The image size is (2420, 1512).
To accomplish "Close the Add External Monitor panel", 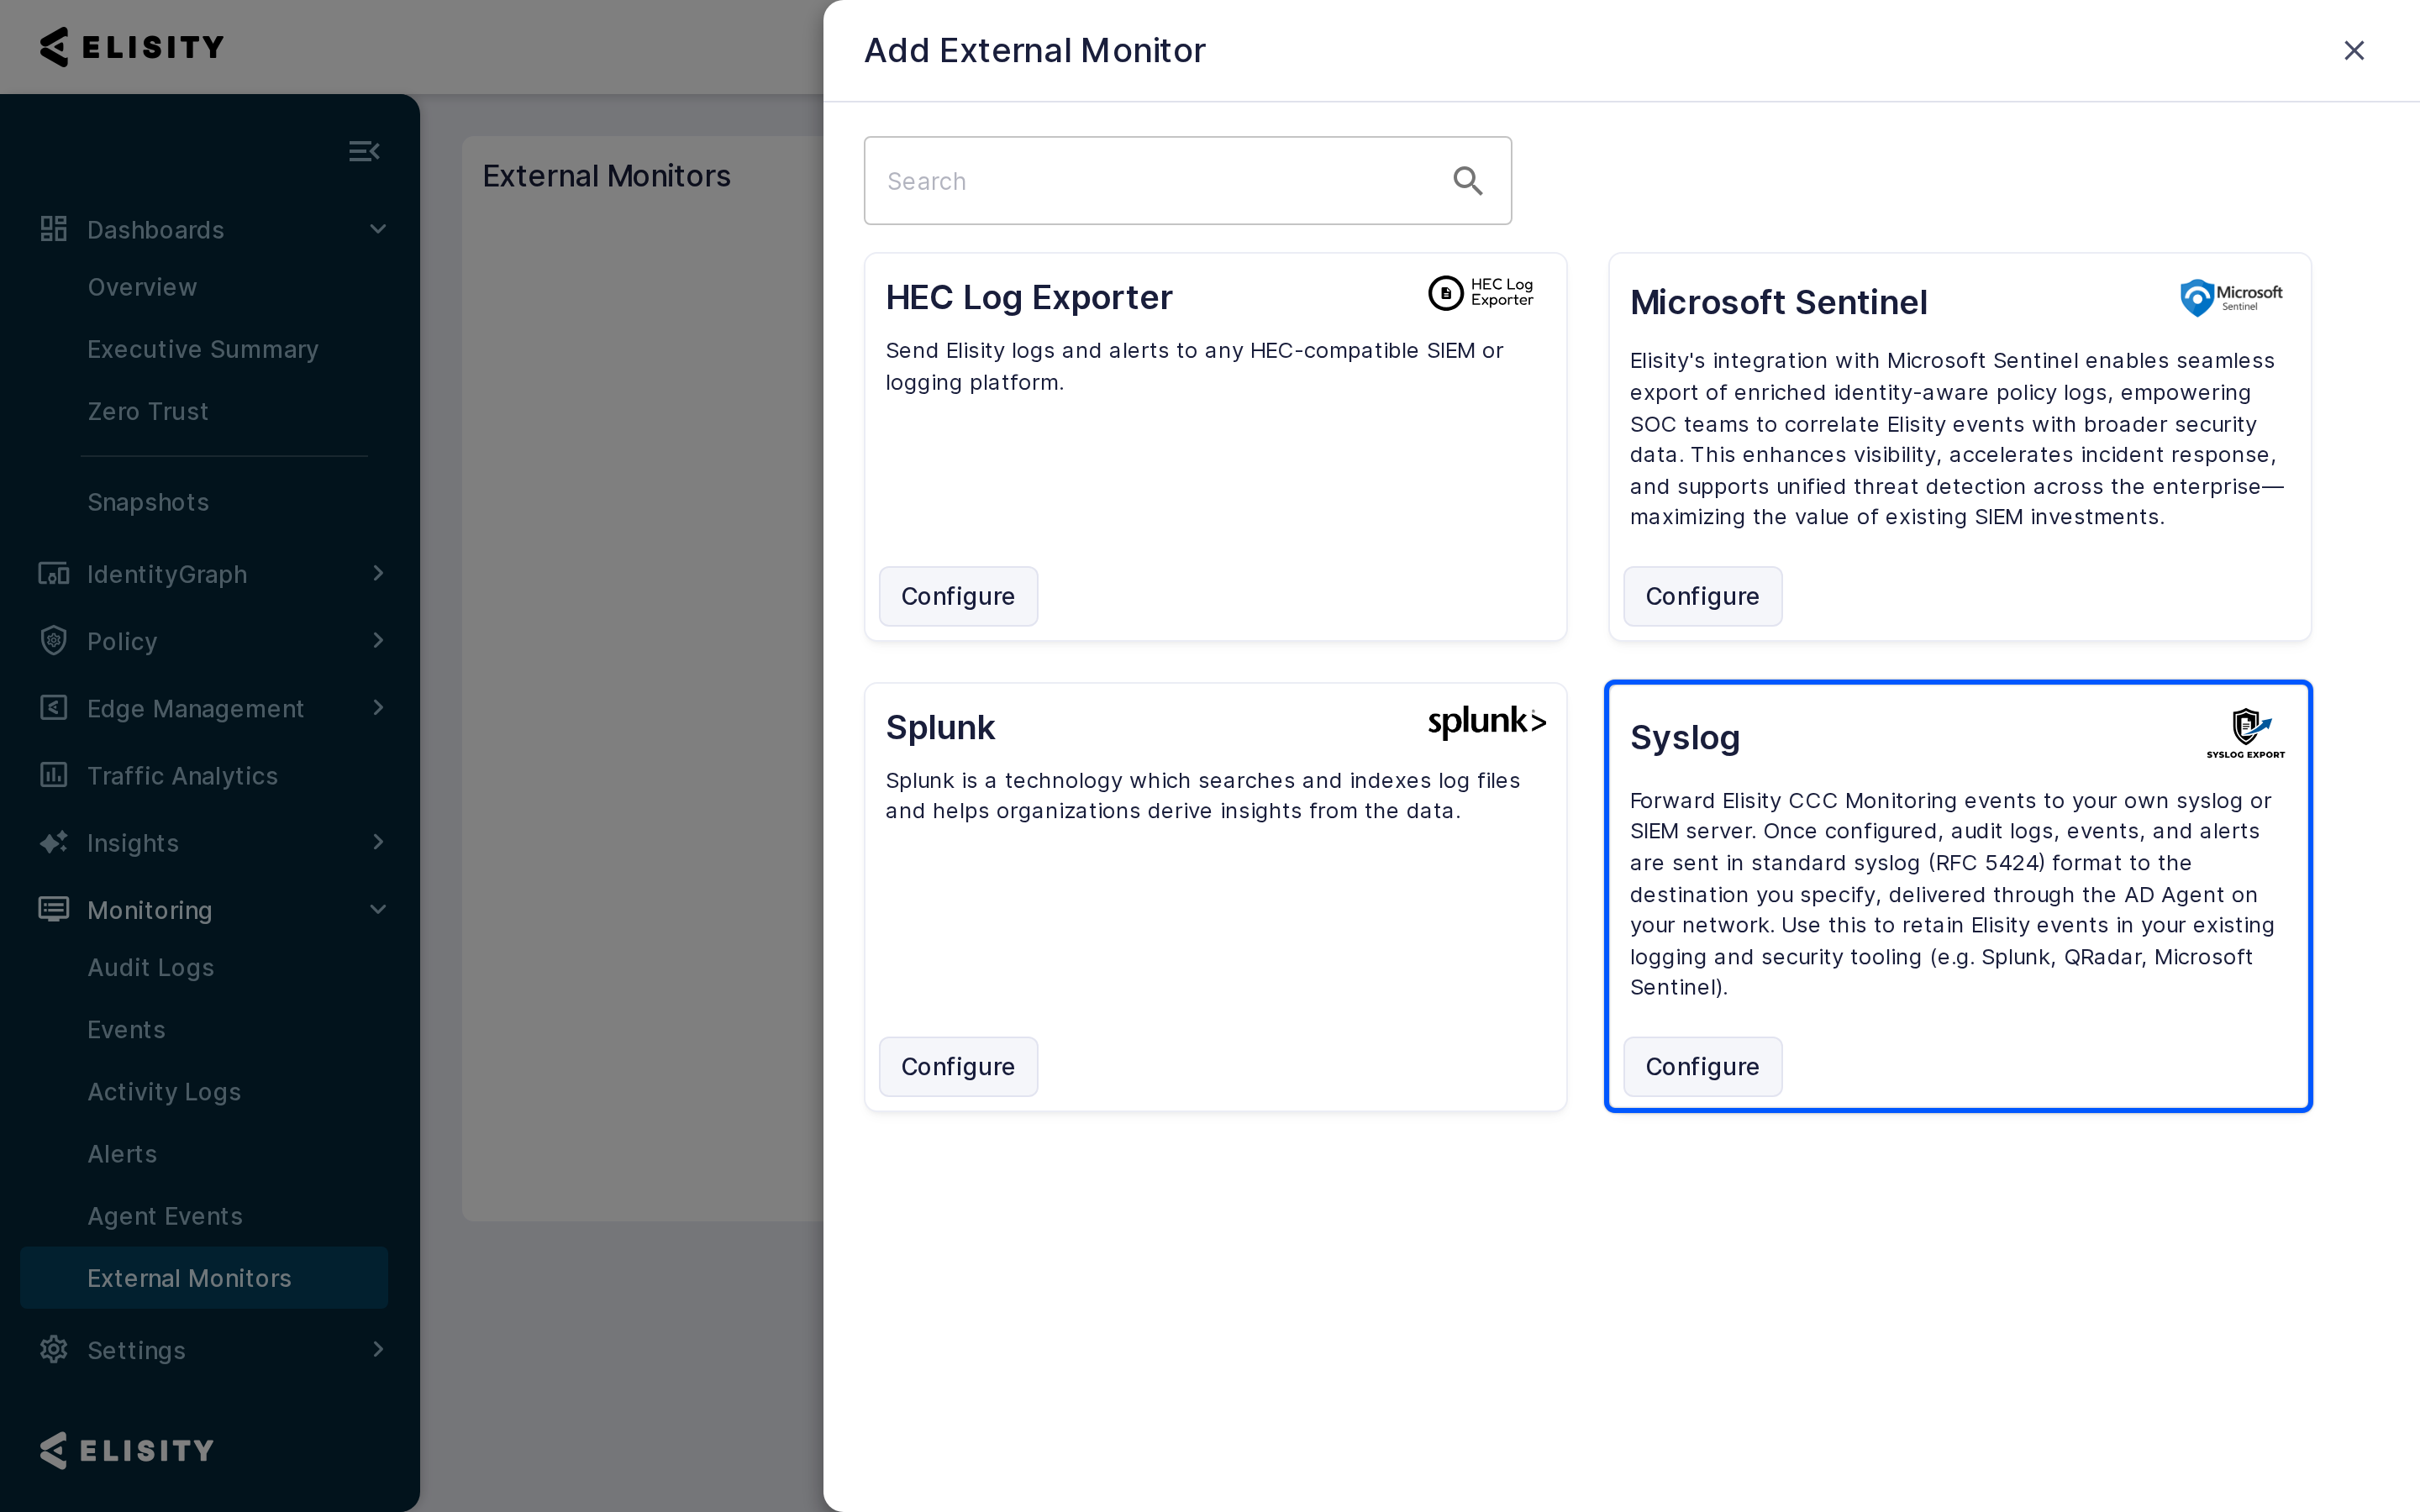I will point(2354,50).
